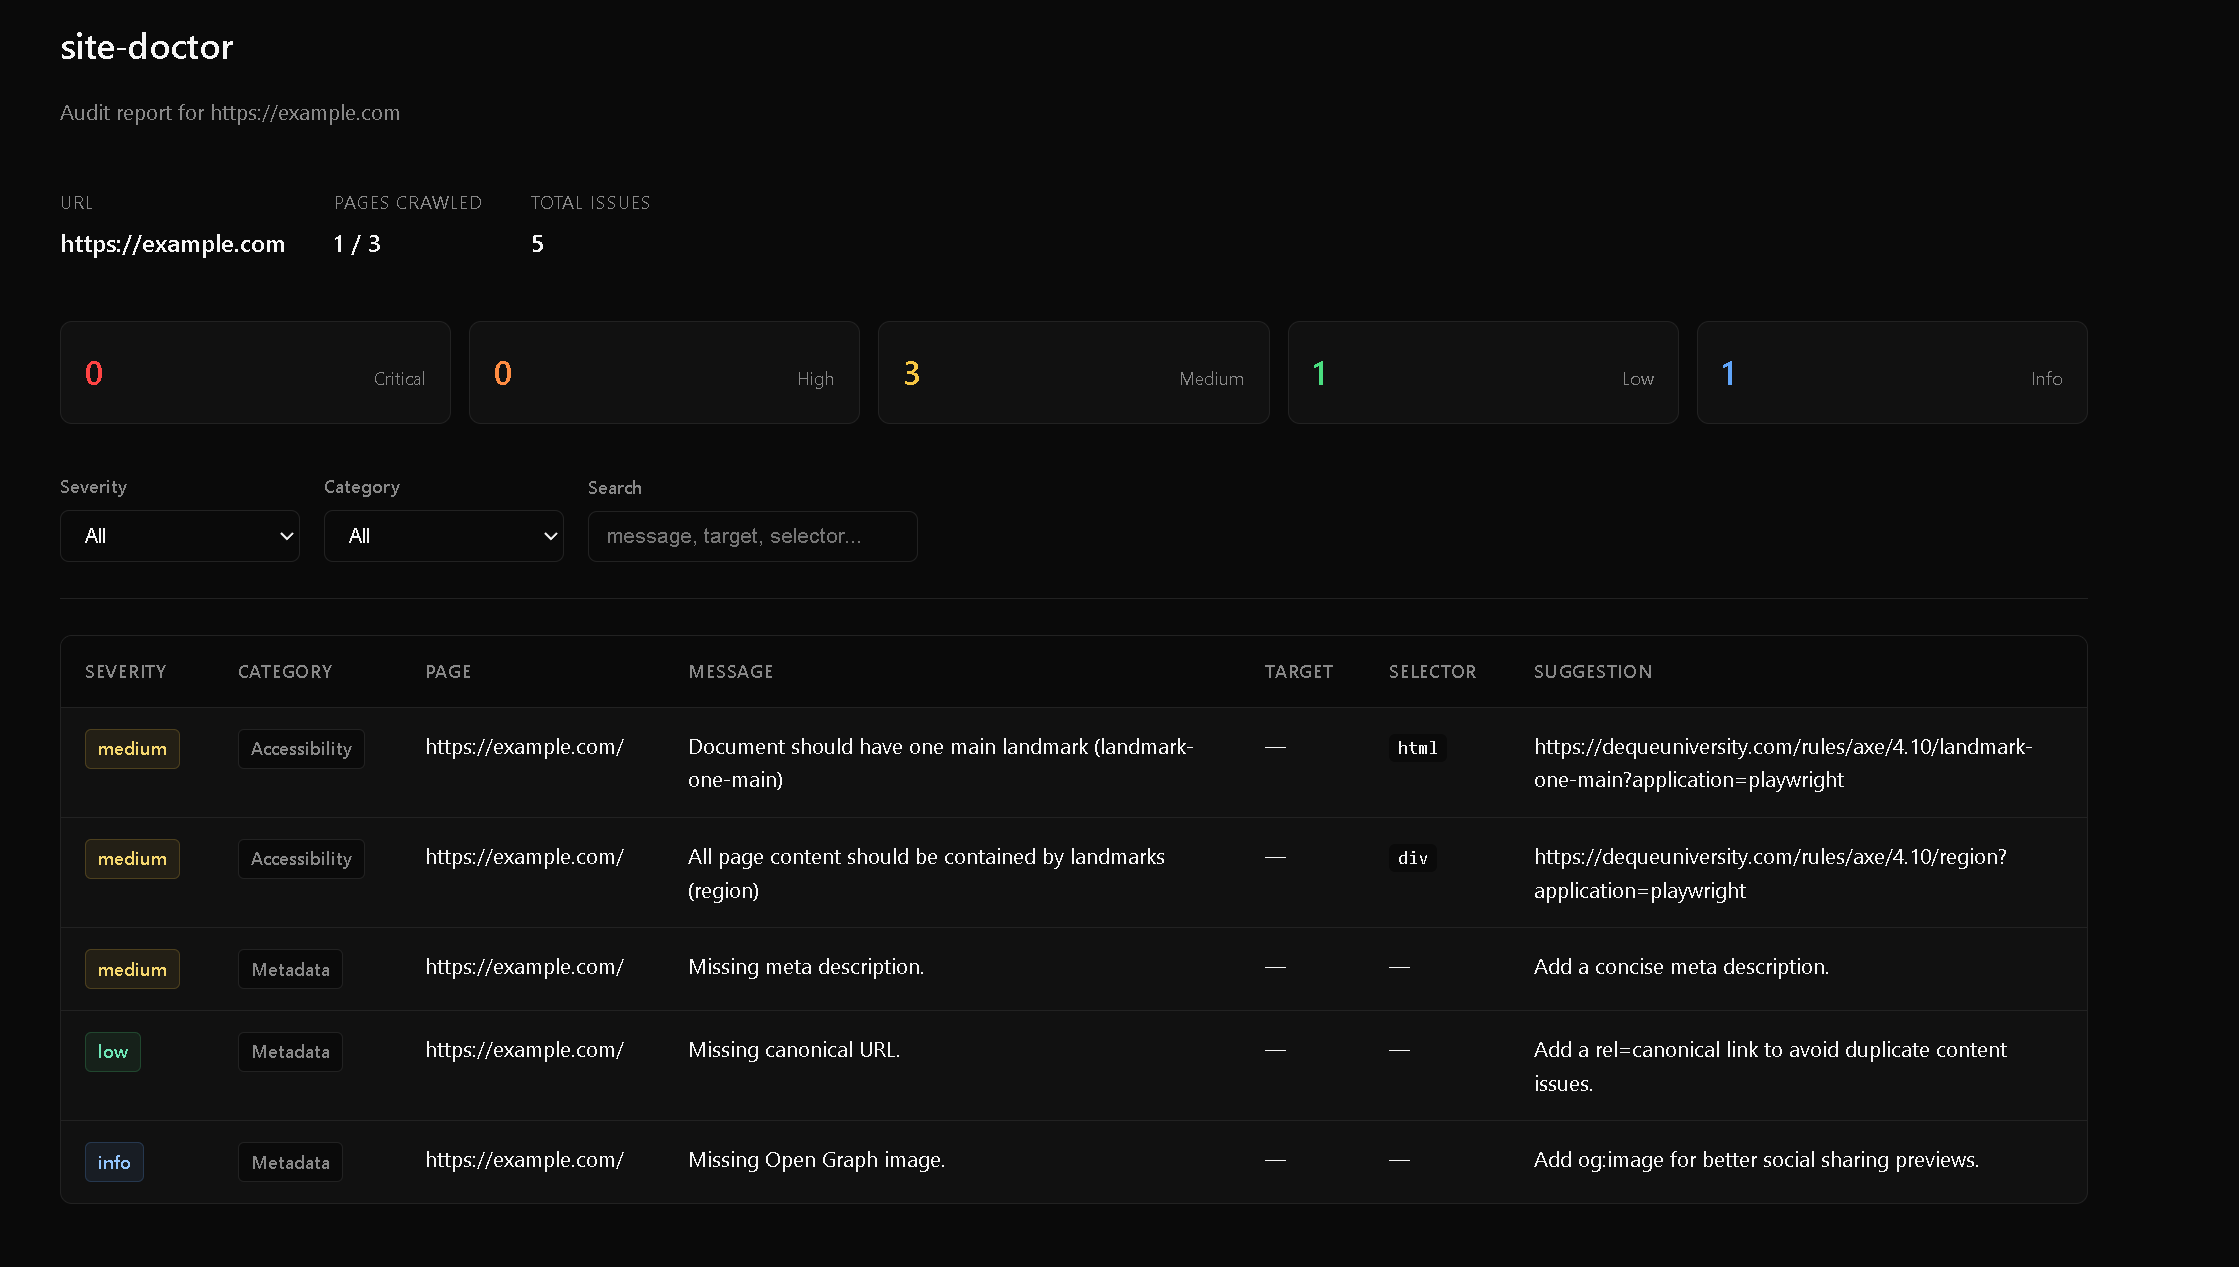2239x1267 pixels.
Task: Open the dequeuniversity region rule link
Action: tap(1770, 873)
